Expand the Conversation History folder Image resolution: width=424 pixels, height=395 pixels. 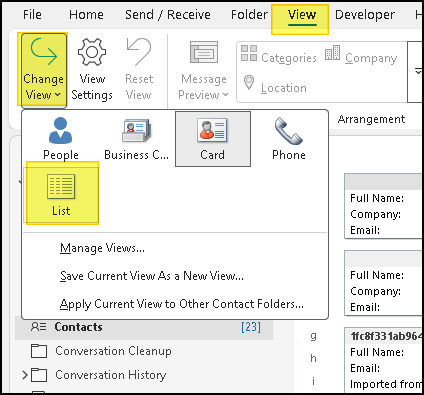coord(25,375)
